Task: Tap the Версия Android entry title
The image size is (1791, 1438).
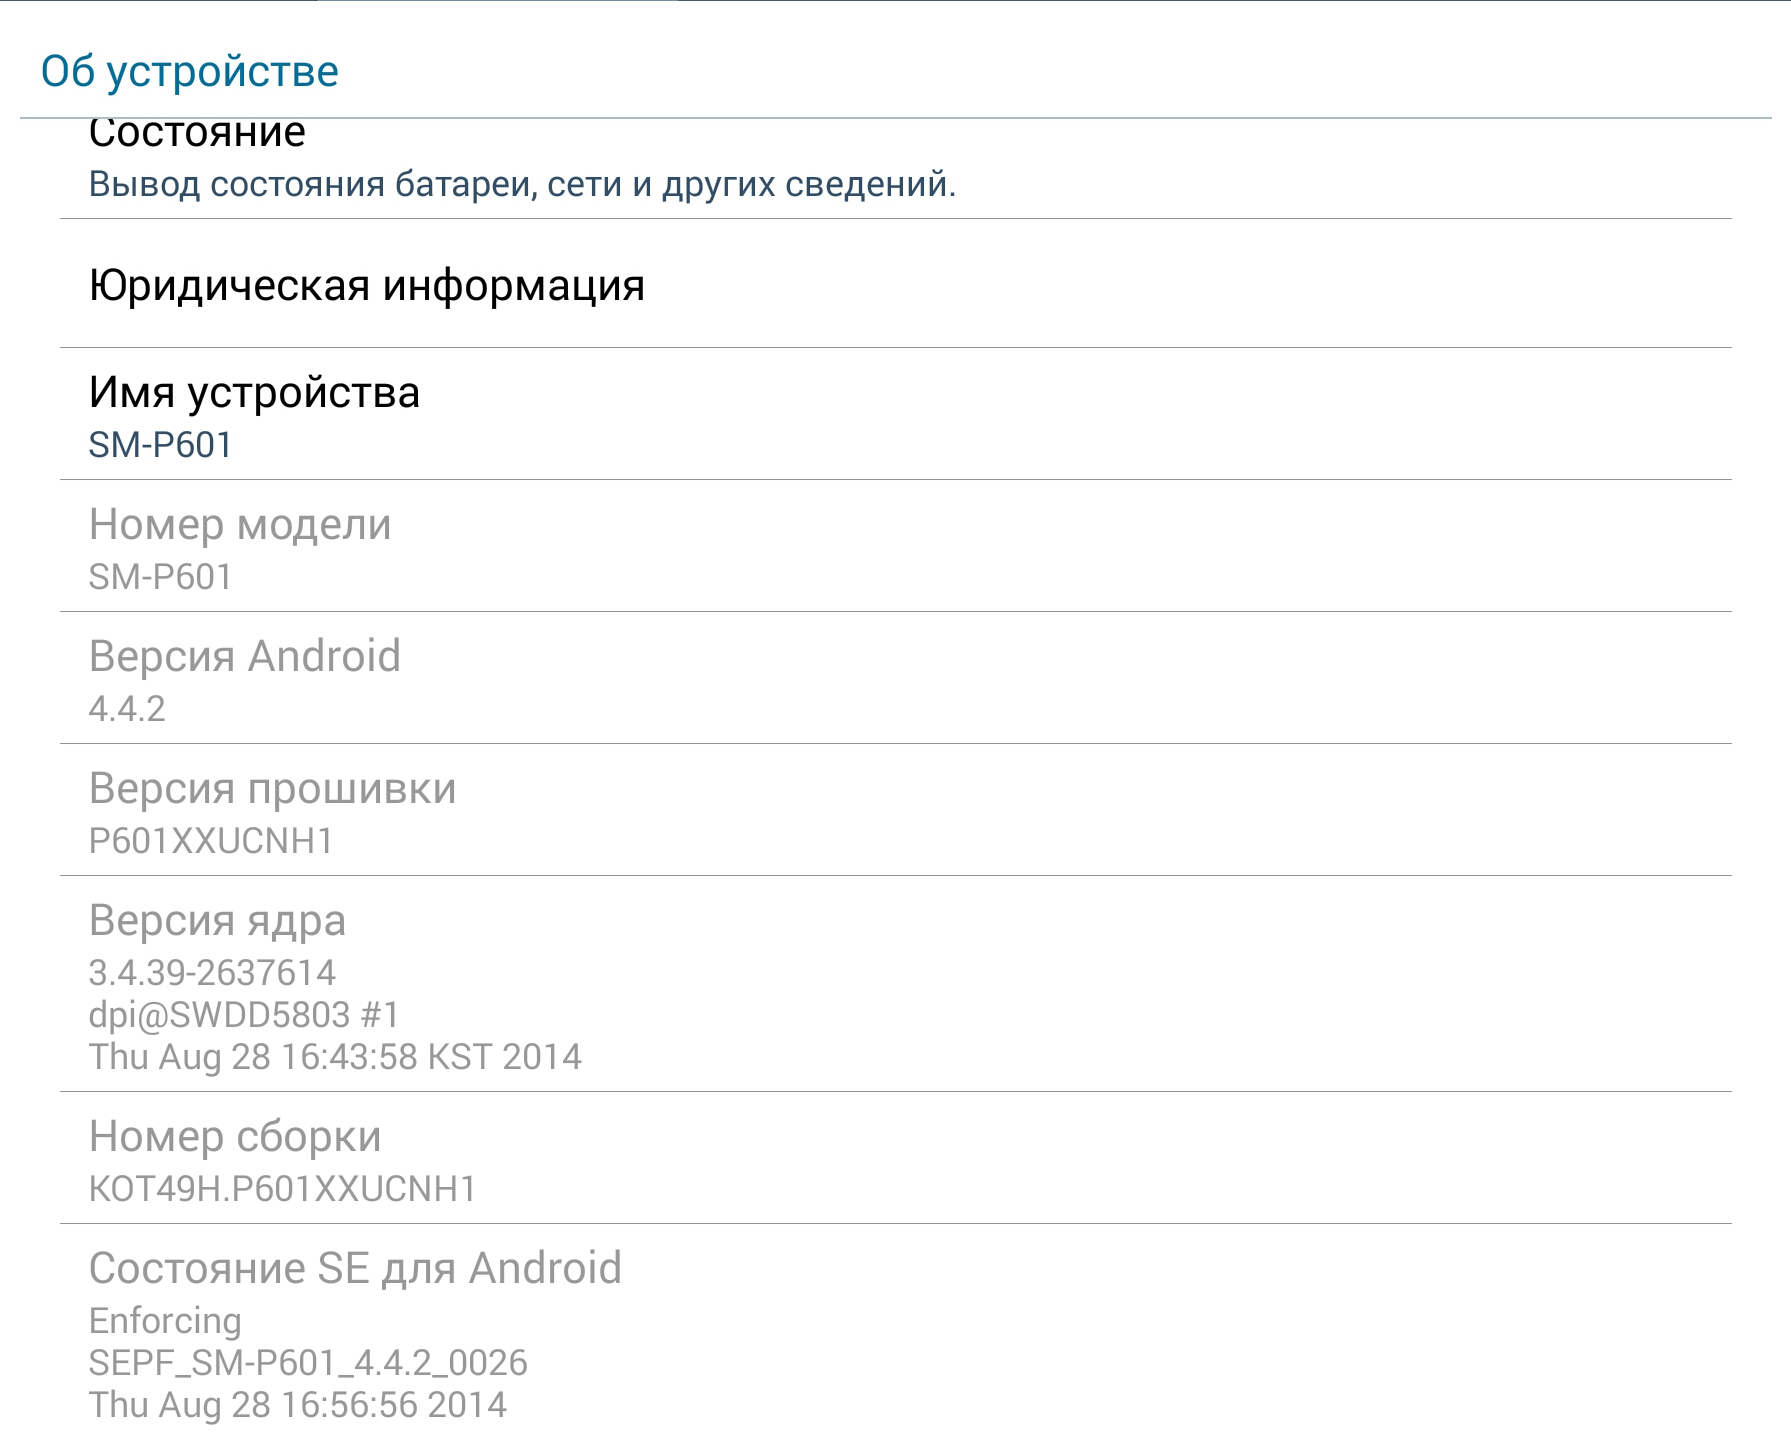Action: (245, 656)
